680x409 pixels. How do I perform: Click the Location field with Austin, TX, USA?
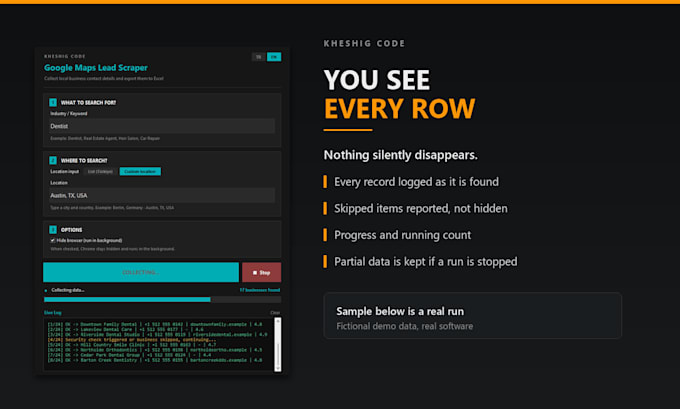pos(162,196)
